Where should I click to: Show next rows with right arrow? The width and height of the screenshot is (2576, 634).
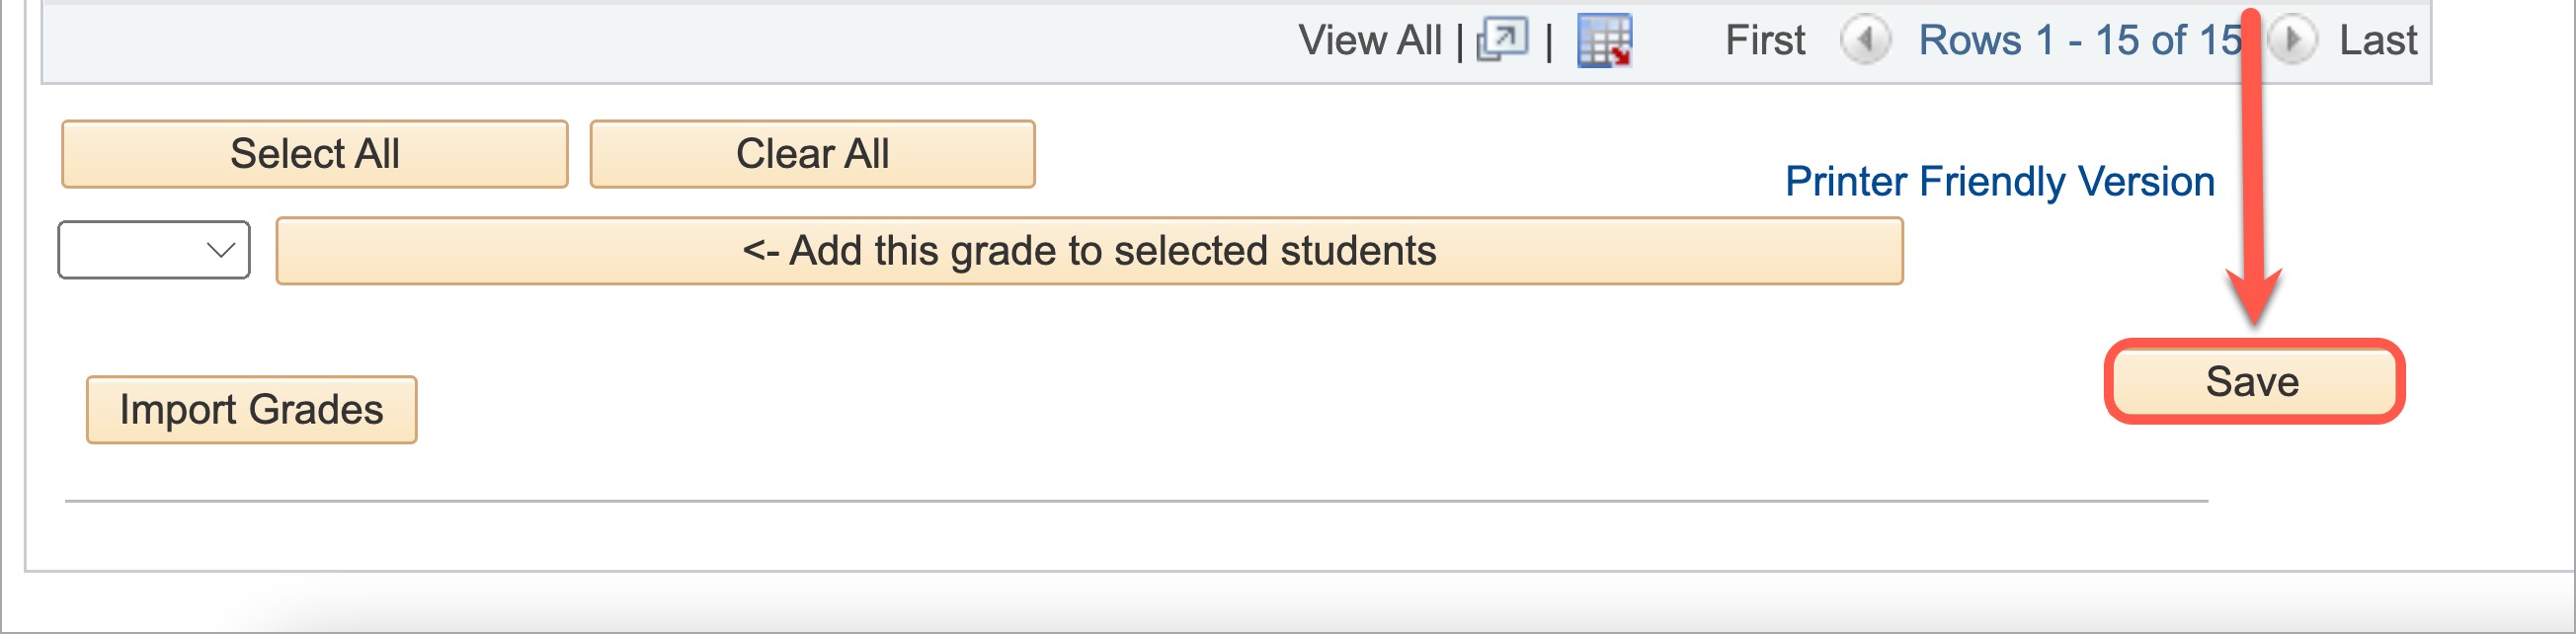point(2292,41)
